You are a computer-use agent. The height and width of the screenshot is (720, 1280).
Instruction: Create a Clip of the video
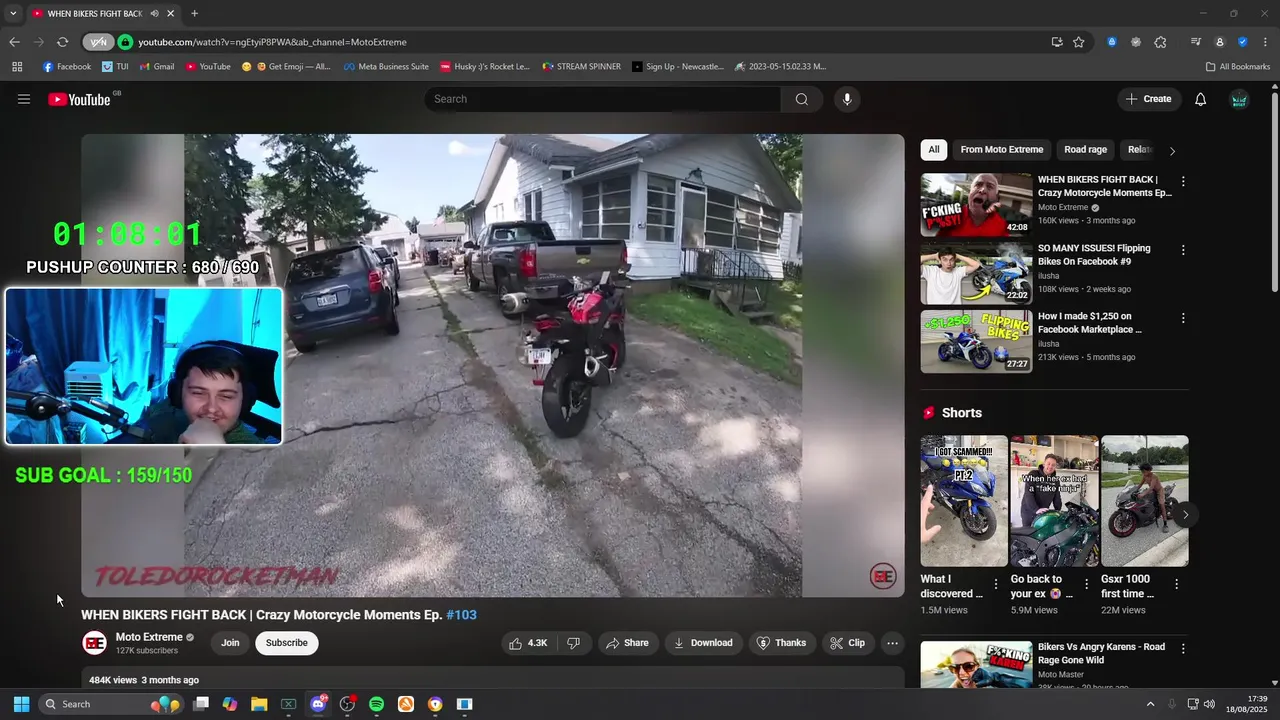pyautogui.click(x=848, y=643)
